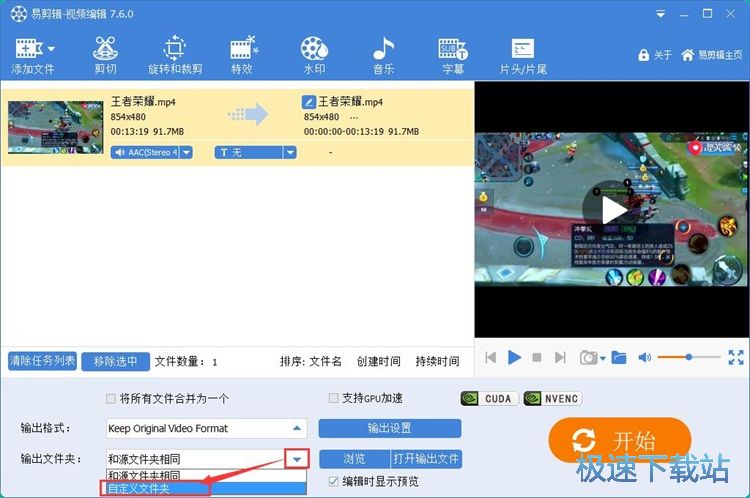Expand the subtitle 无 dropdown
The image size is (750, 498).
(290, 153)
